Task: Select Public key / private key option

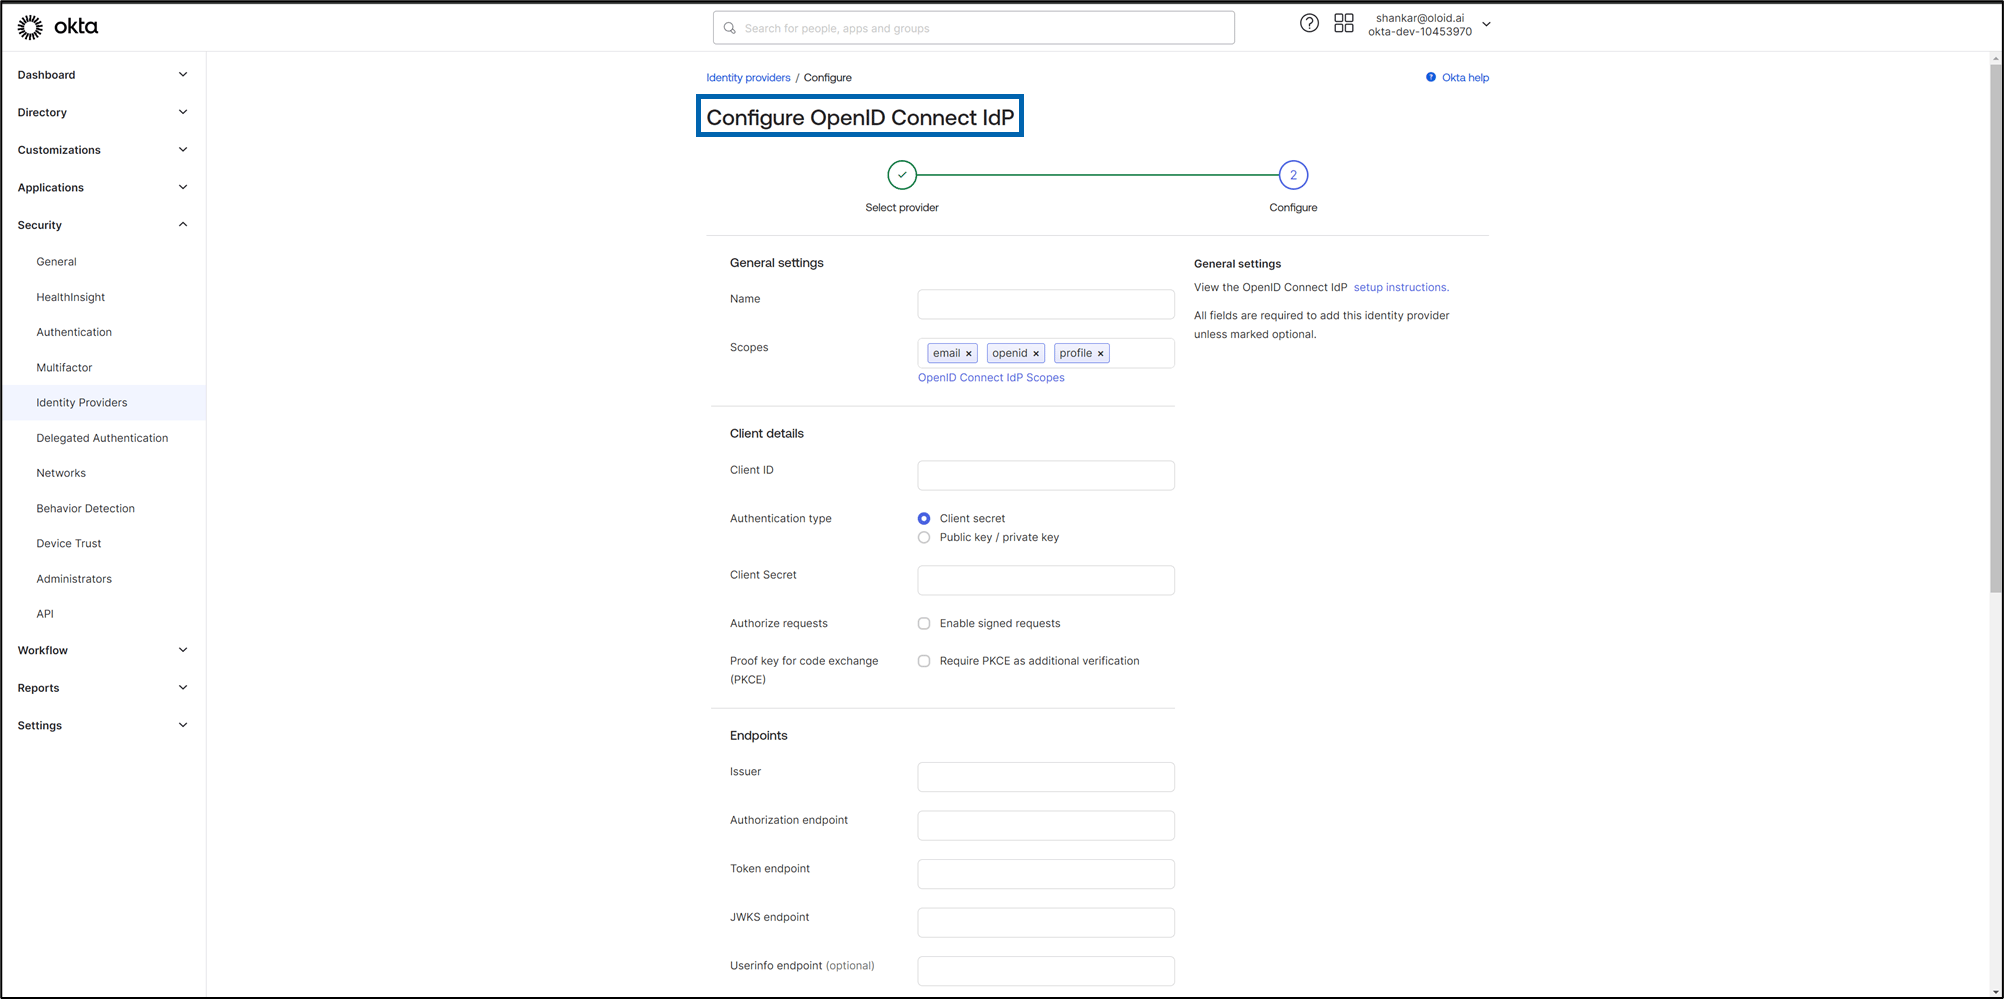Action: (924, 537)
